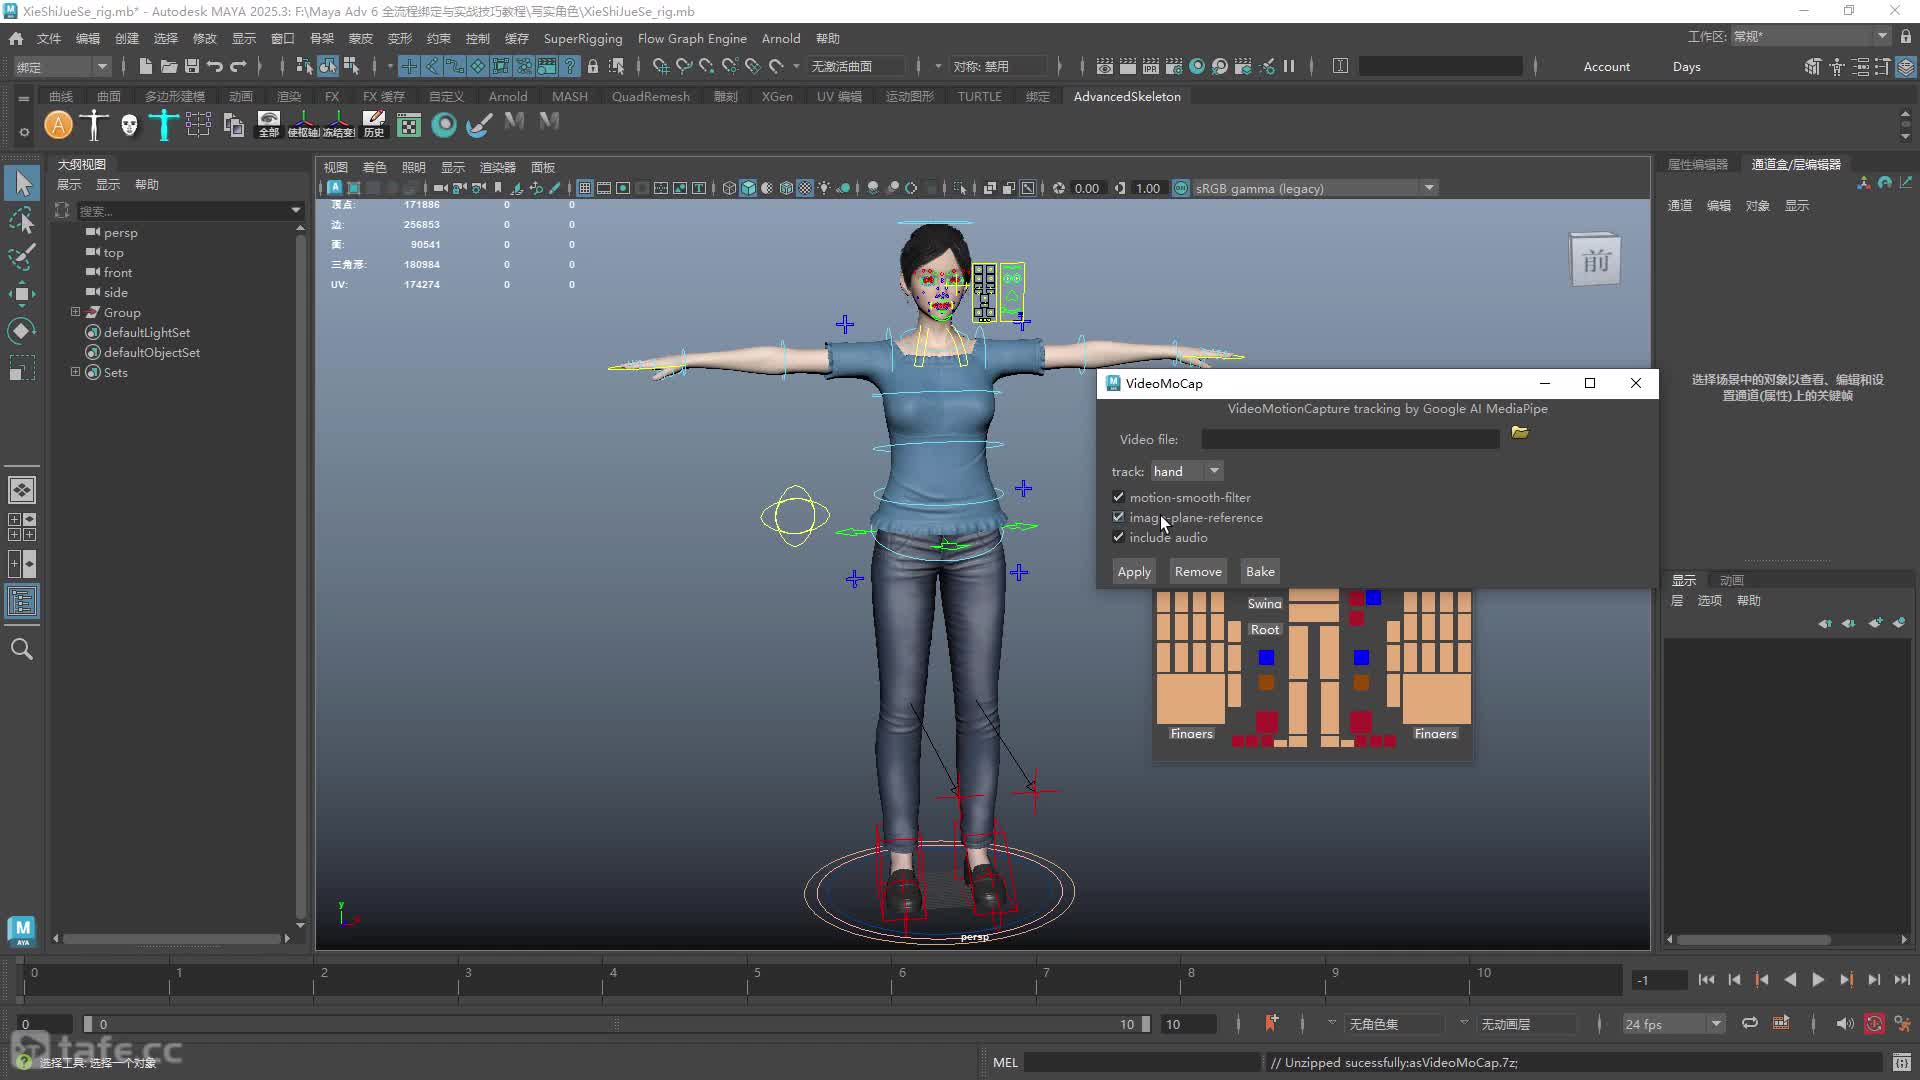This screenshot has width=1920, height=1080.
Task: Click the Paint Selection brush tool
Action: coord(22,256)
